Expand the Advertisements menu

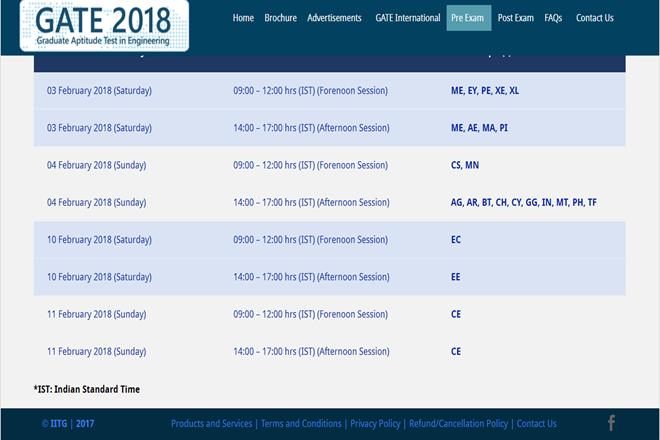(334, 18)
